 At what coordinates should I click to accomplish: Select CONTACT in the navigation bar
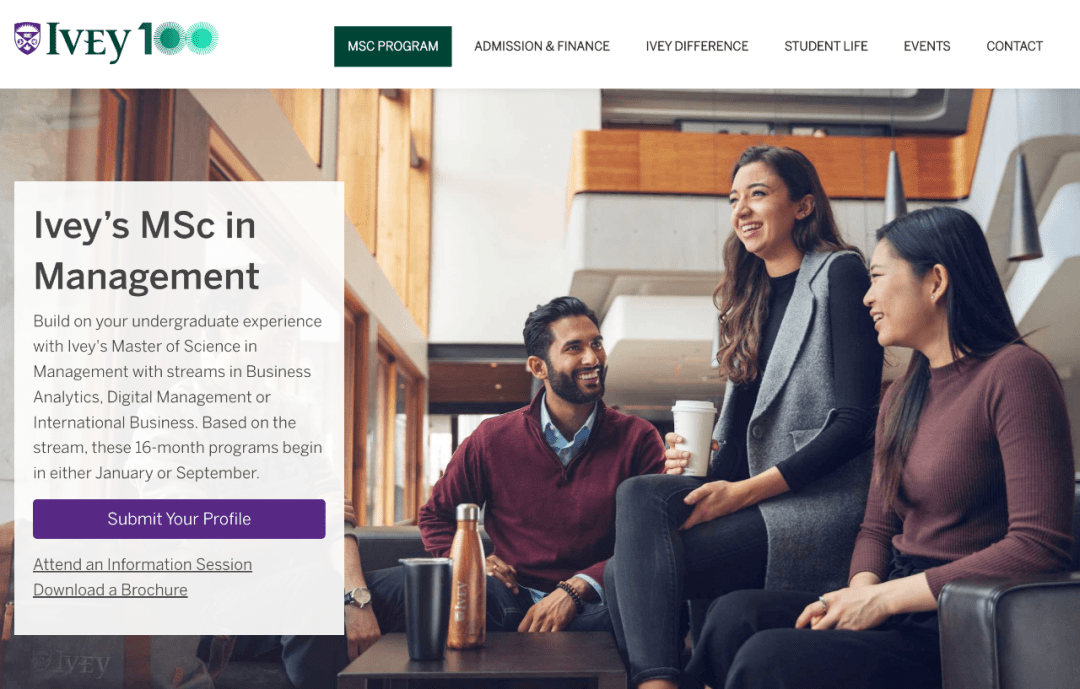pos(1015,46)
